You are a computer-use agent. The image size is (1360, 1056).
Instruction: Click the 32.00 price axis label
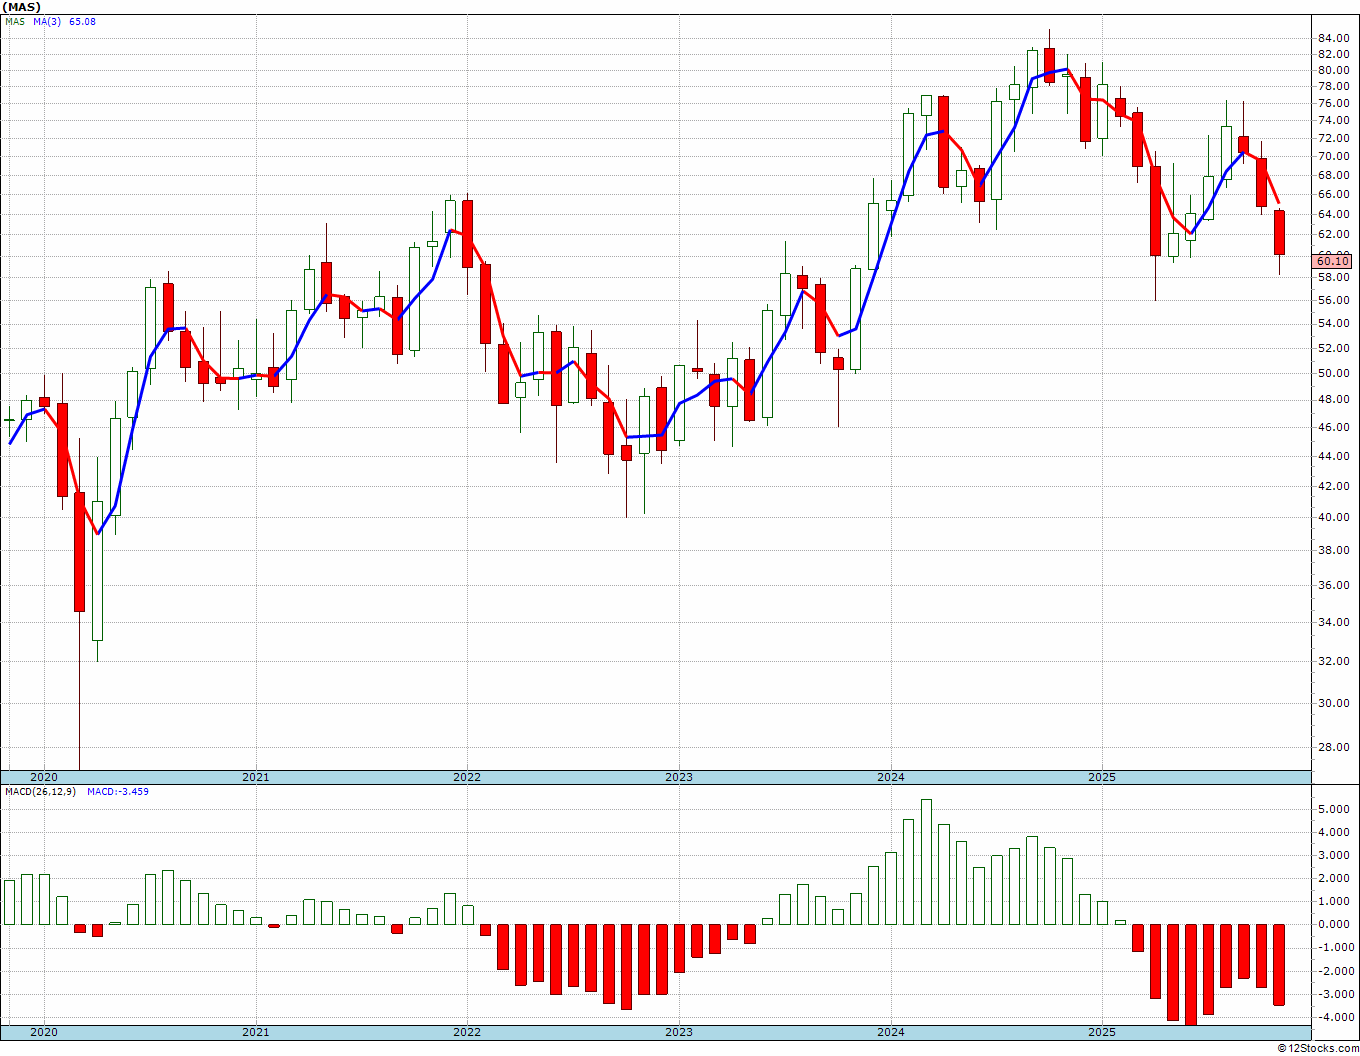[x=1333, y=662]
